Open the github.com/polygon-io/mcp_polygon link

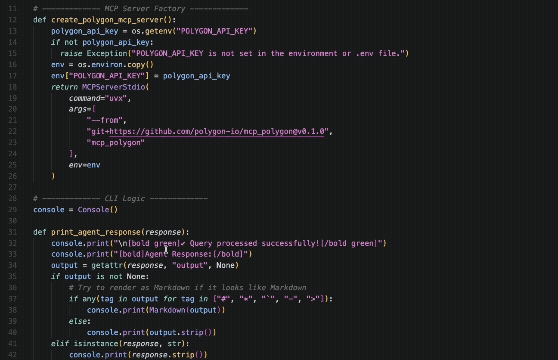216,132
